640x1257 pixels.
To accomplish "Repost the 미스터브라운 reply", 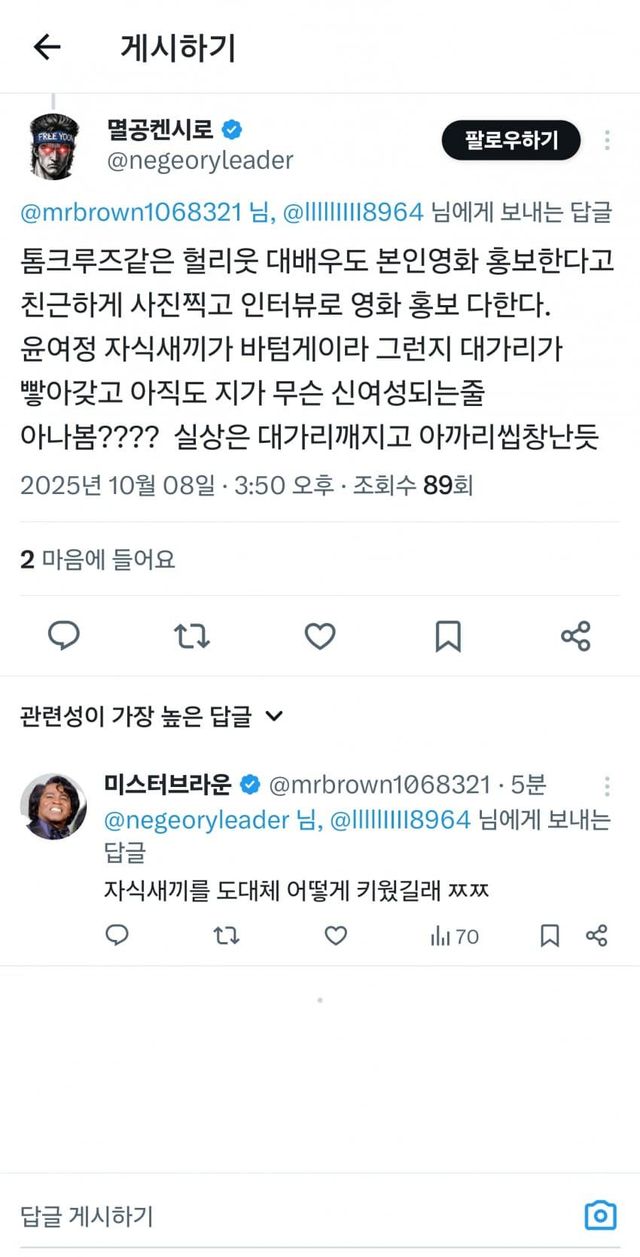I will (227, 936).
